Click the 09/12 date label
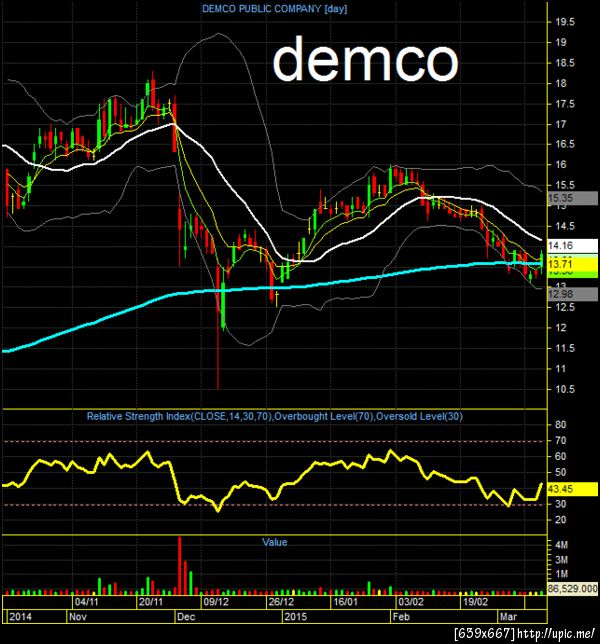600x644 pixels. pyautogui.click(x=216, y=602)
